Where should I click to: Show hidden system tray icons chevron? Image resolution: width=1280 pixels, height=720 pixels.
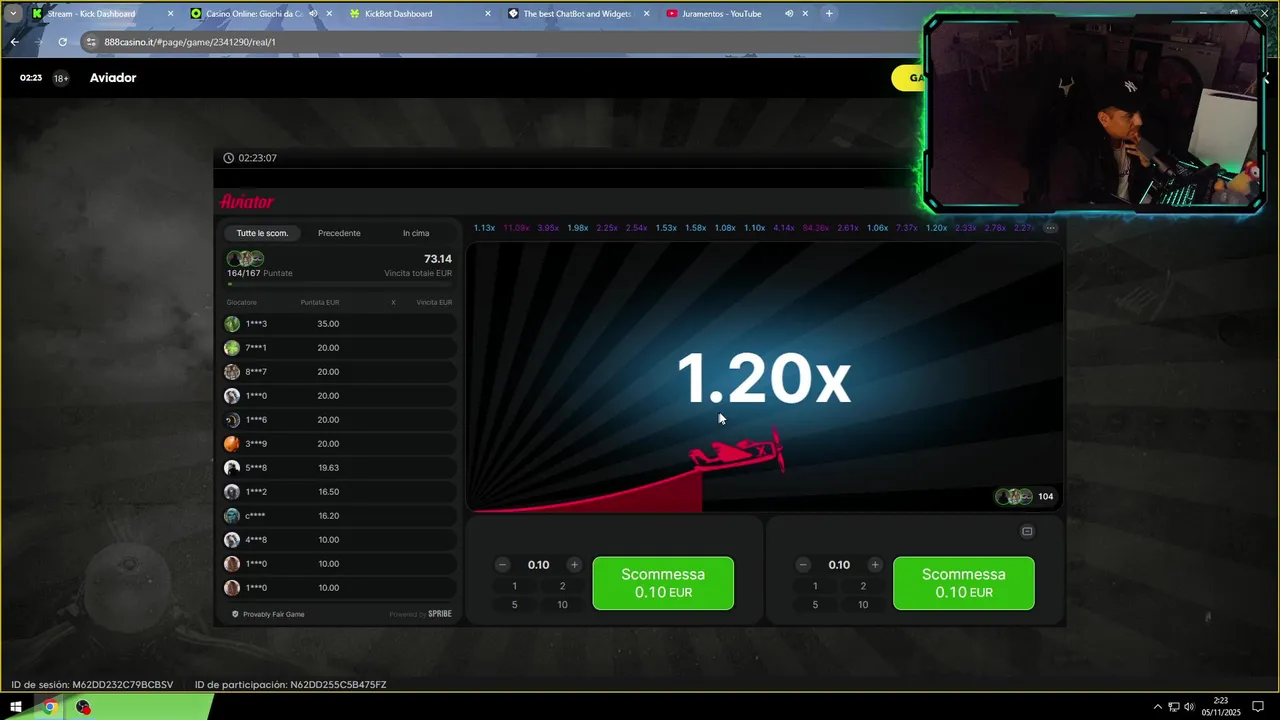(x=1158, y=707)
